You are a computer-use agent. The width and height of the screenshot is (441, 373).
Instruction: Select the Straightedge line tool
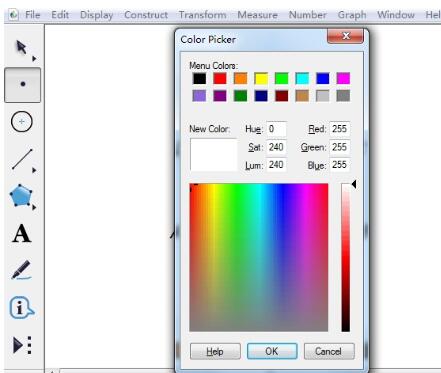22,159
